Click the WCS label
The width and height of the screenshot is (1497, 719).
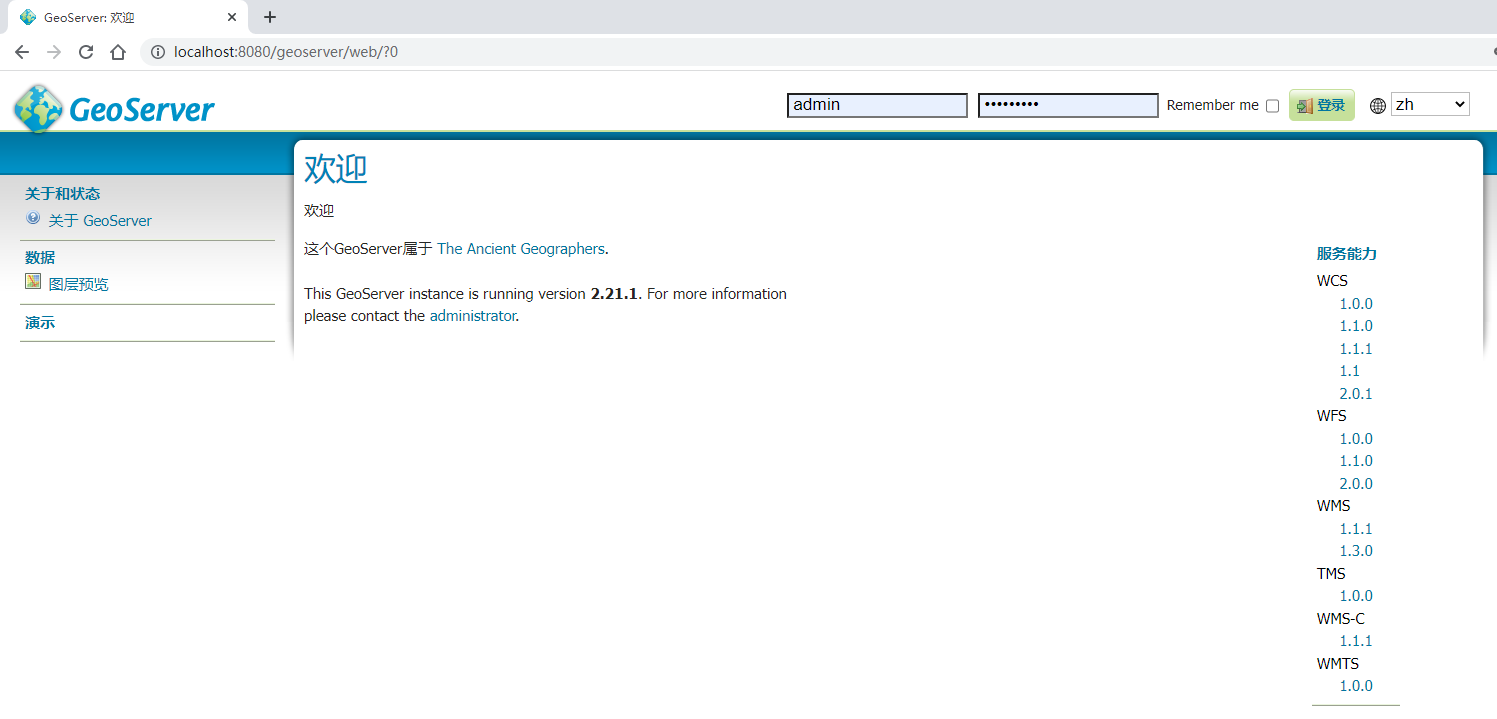click(x=1332, y=281)
